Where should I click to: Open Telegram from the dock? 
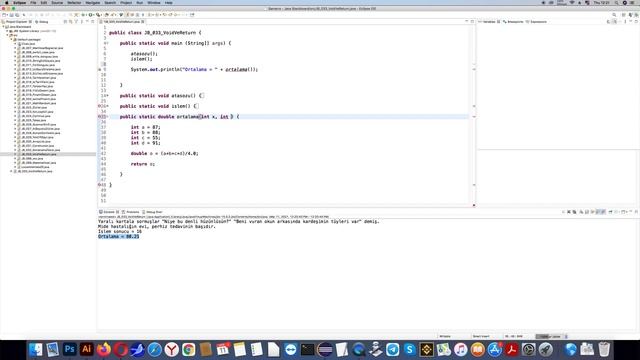click(393, 349)
